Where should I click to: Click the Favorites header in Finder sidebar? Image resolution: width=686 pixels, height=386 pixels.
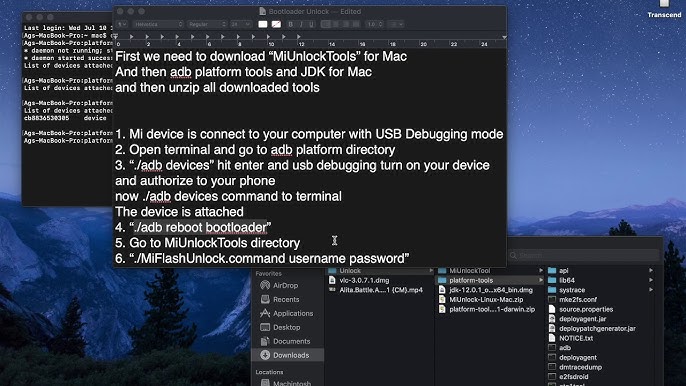click(x=269, y=274)
